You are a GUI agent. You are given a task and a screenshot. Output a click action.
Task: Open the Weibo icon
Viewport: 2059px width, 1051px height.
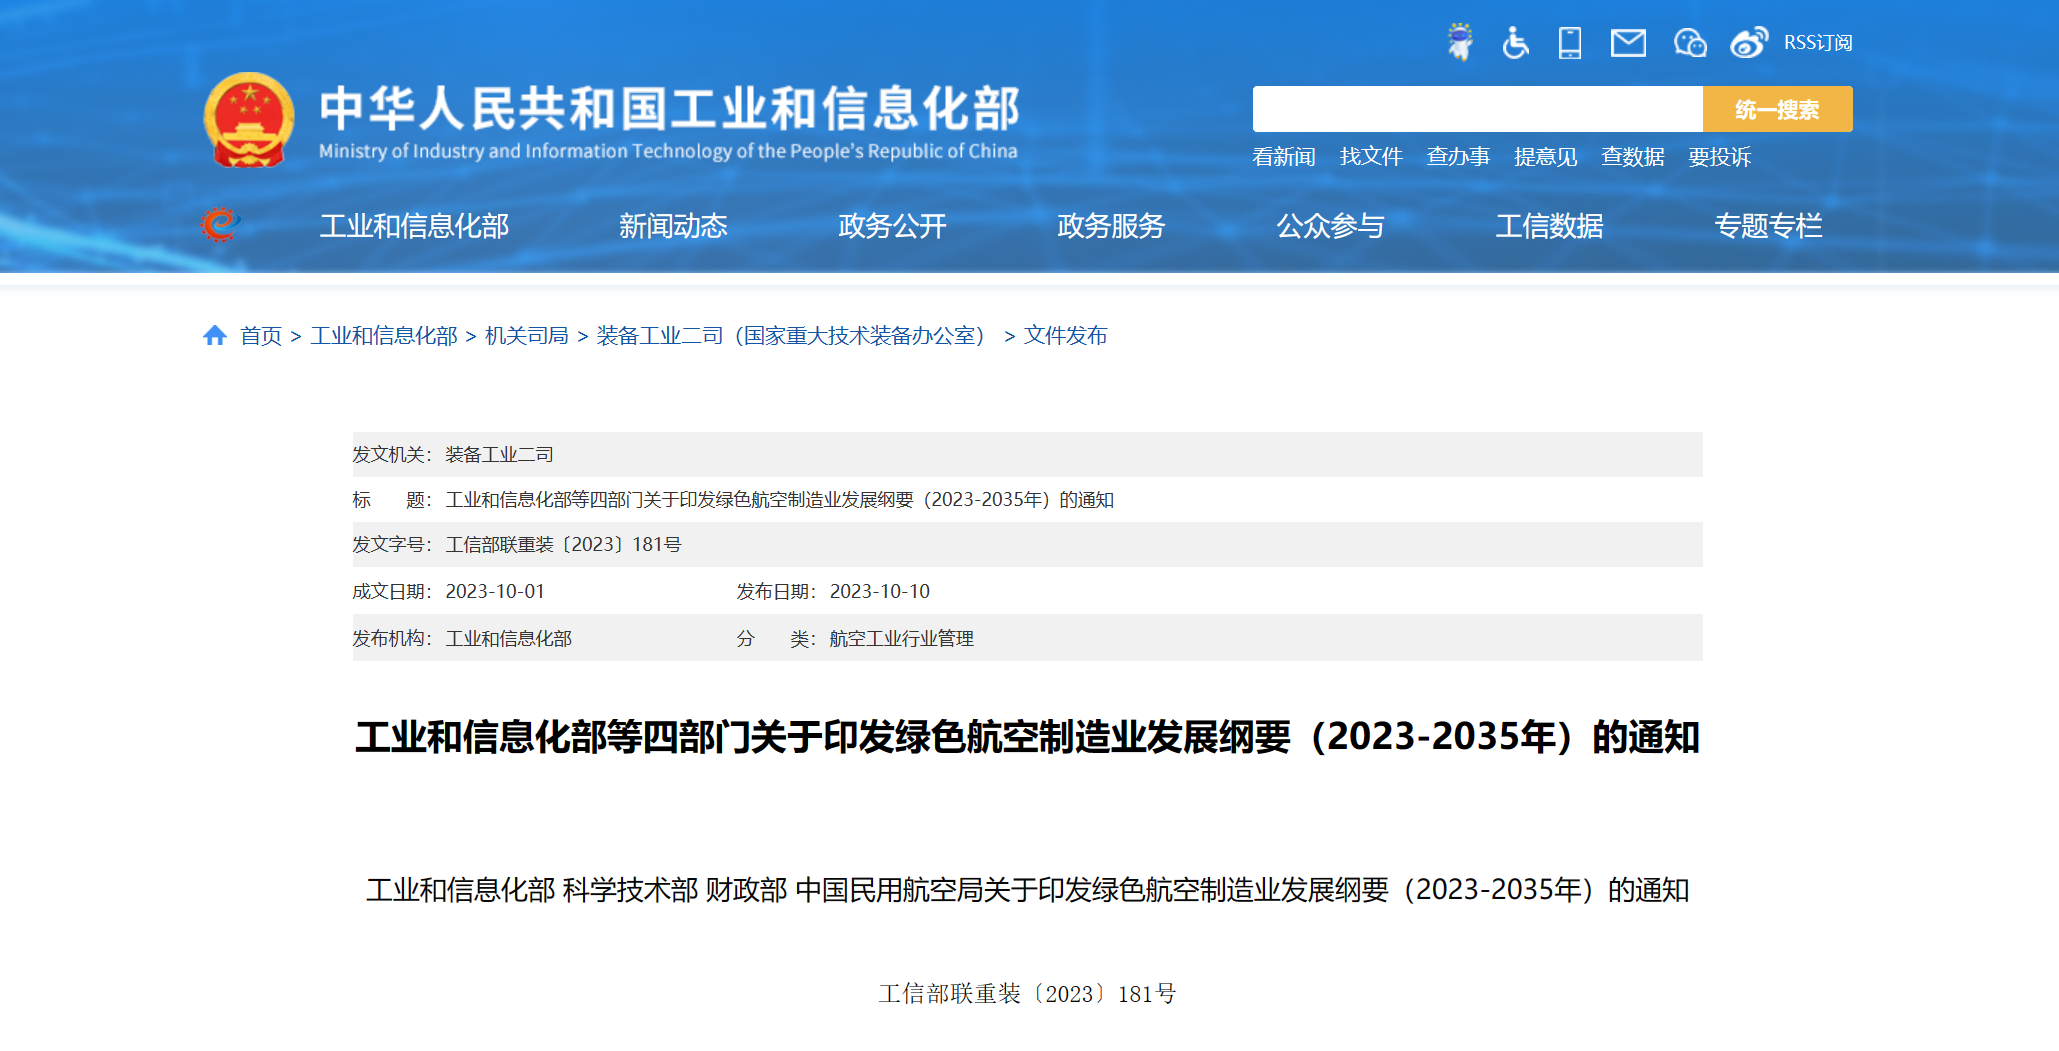tap(1749, 42)
